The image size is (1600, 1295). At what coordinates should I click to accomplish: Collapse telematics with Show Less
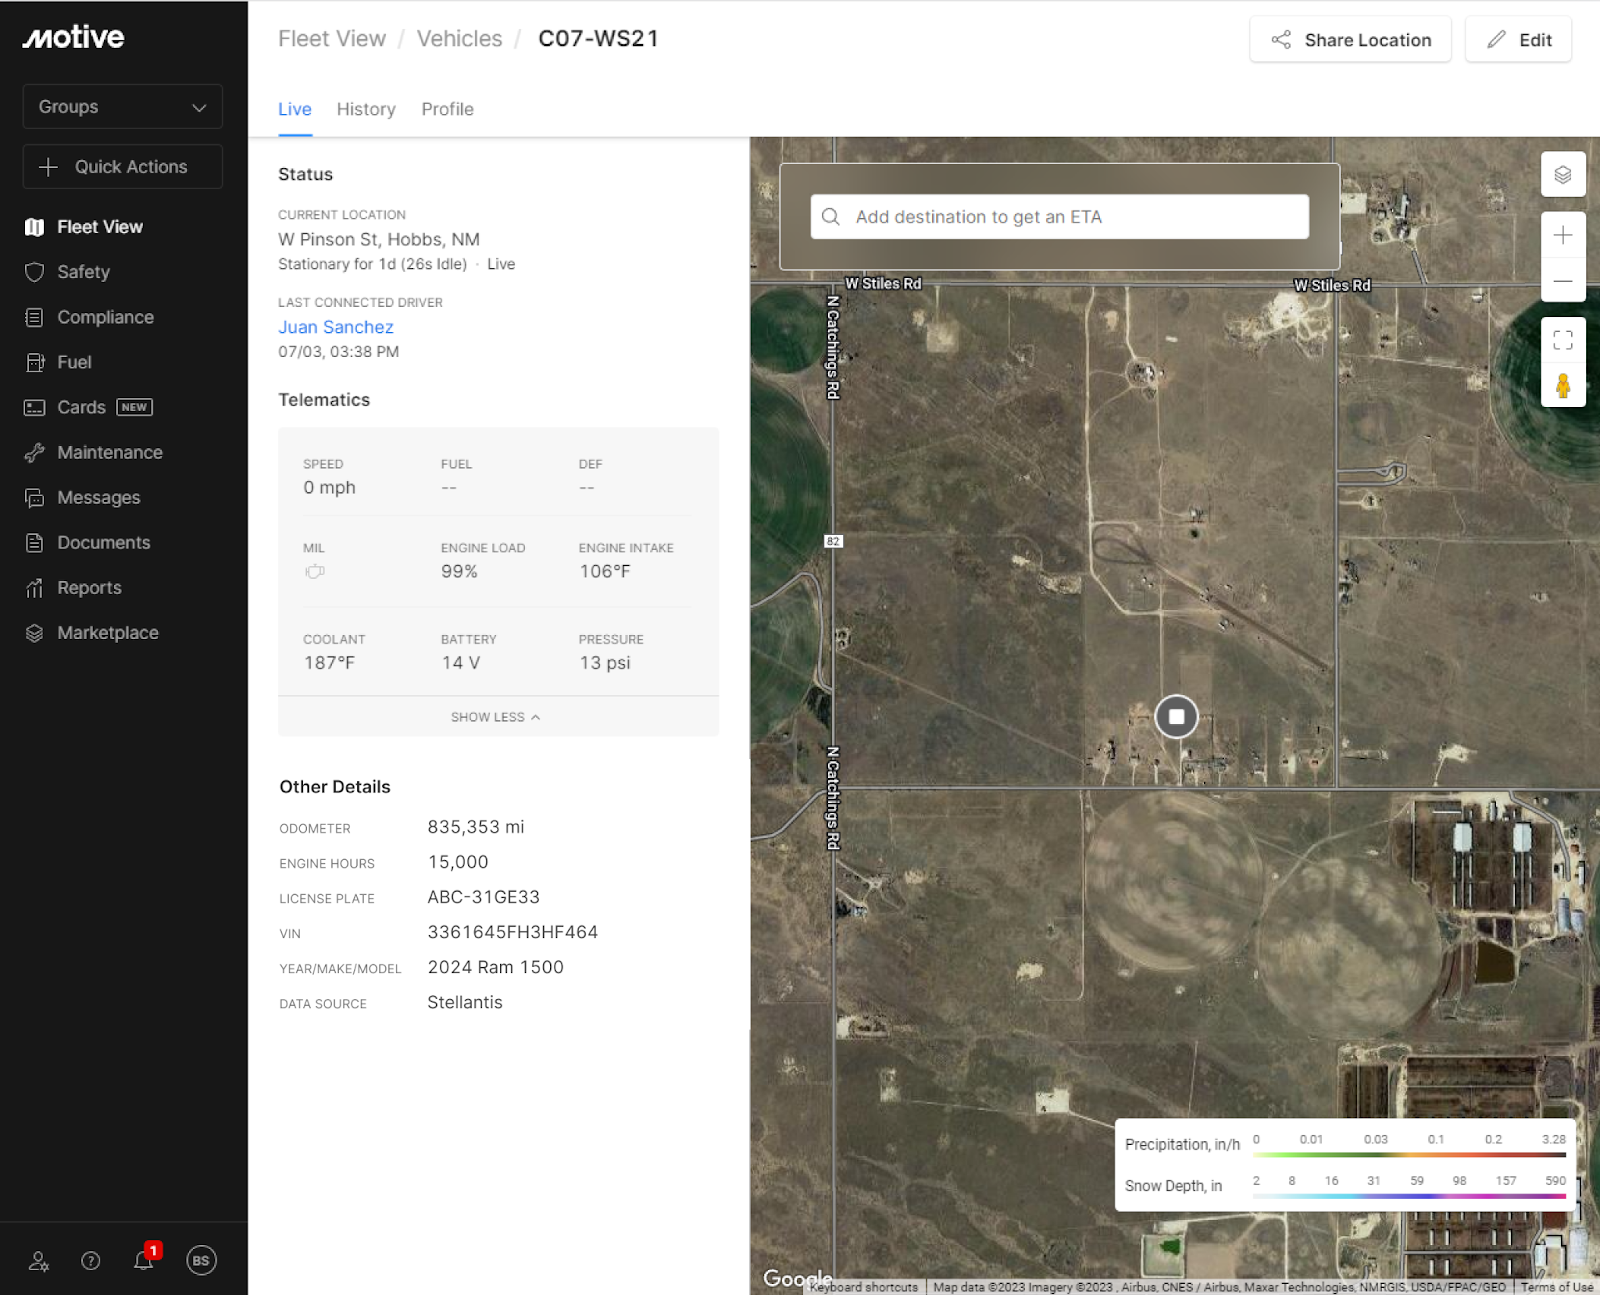[496, 717]
